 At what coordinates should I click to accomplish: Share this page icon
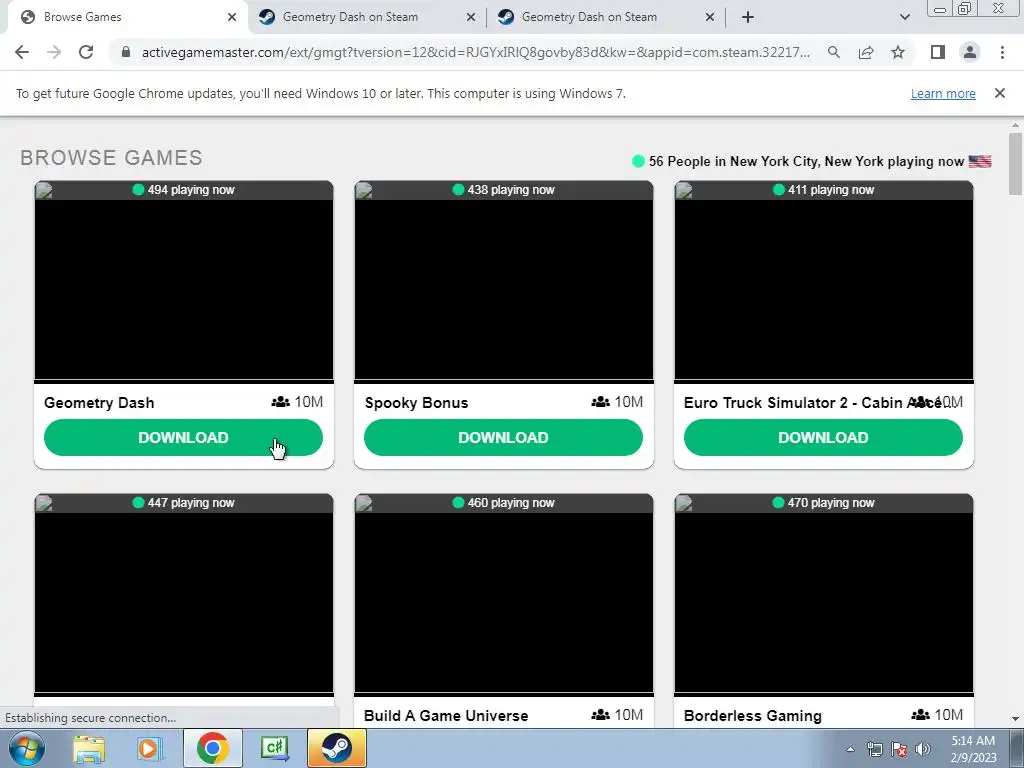[866, 52]
